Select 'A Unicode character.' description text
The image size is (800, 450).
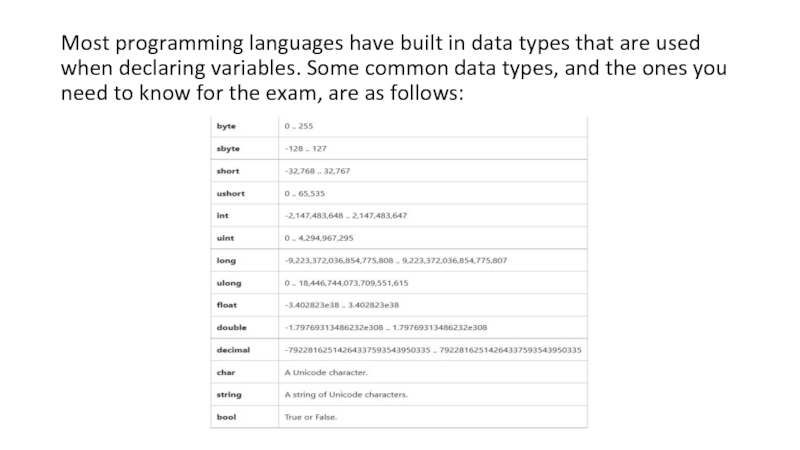click(326, 372)
